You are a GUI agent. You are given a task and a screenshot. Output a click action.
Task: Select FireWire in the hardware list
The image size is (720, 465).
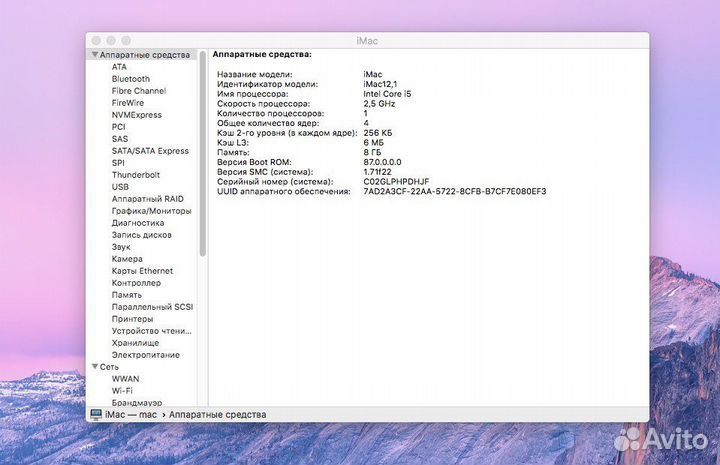(x=128, y=103)
